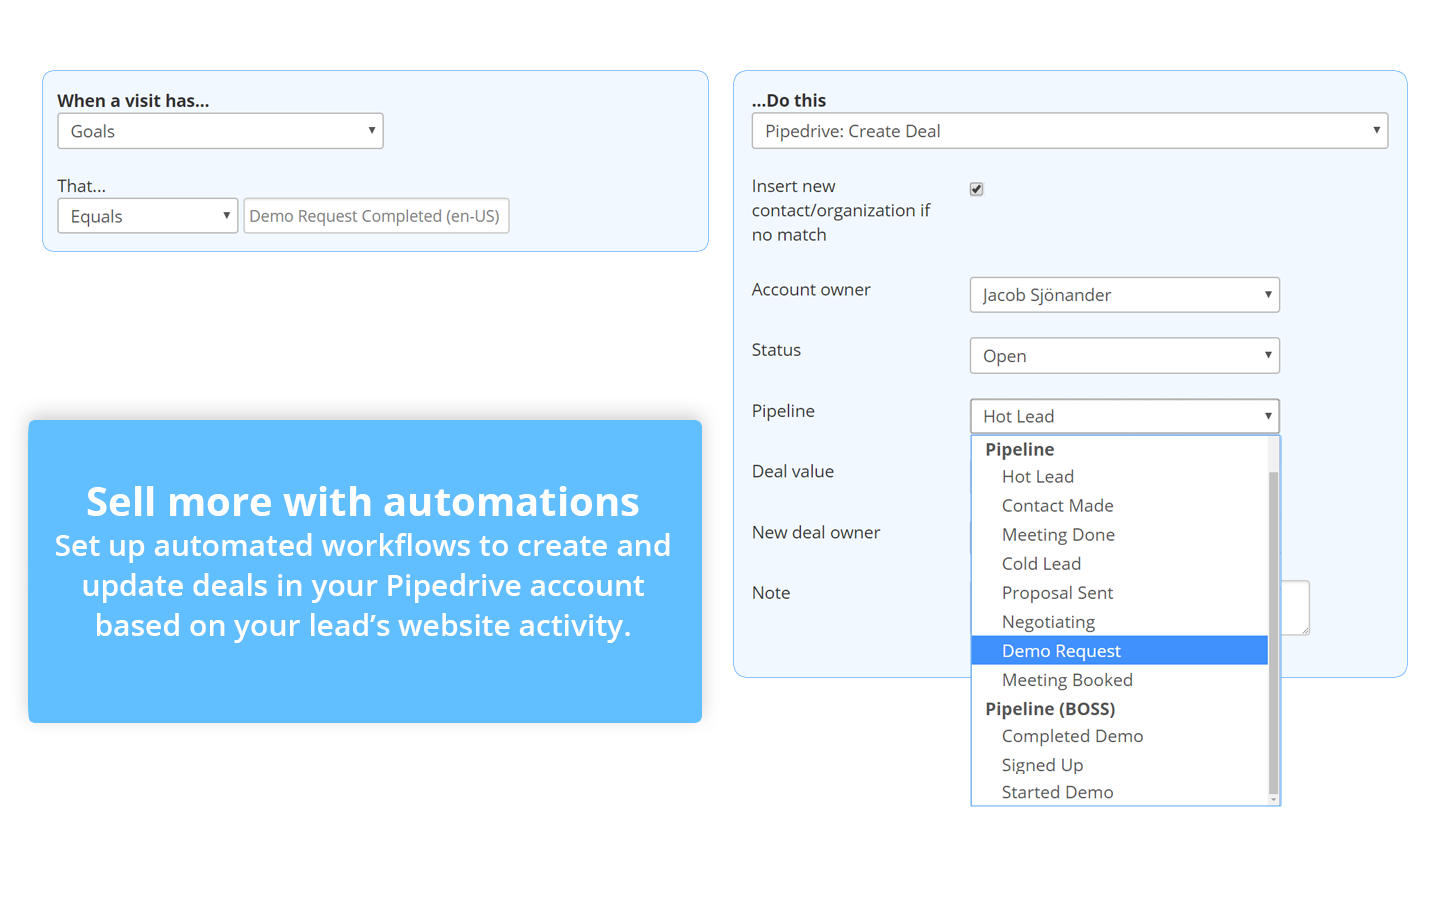Select Completed Demo under Pipeline (BOSS)

coord(1072,735)
